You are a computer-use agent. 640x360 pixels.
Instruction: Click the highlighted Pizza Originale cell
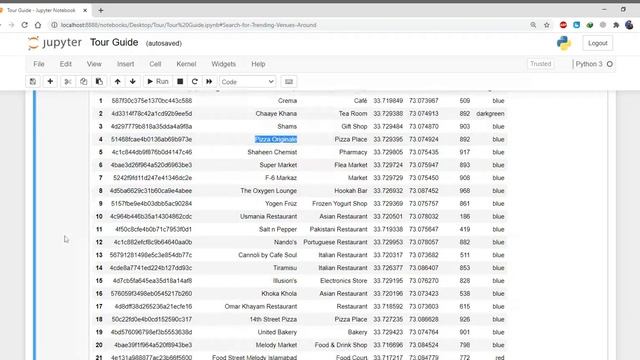click(276, 139)
